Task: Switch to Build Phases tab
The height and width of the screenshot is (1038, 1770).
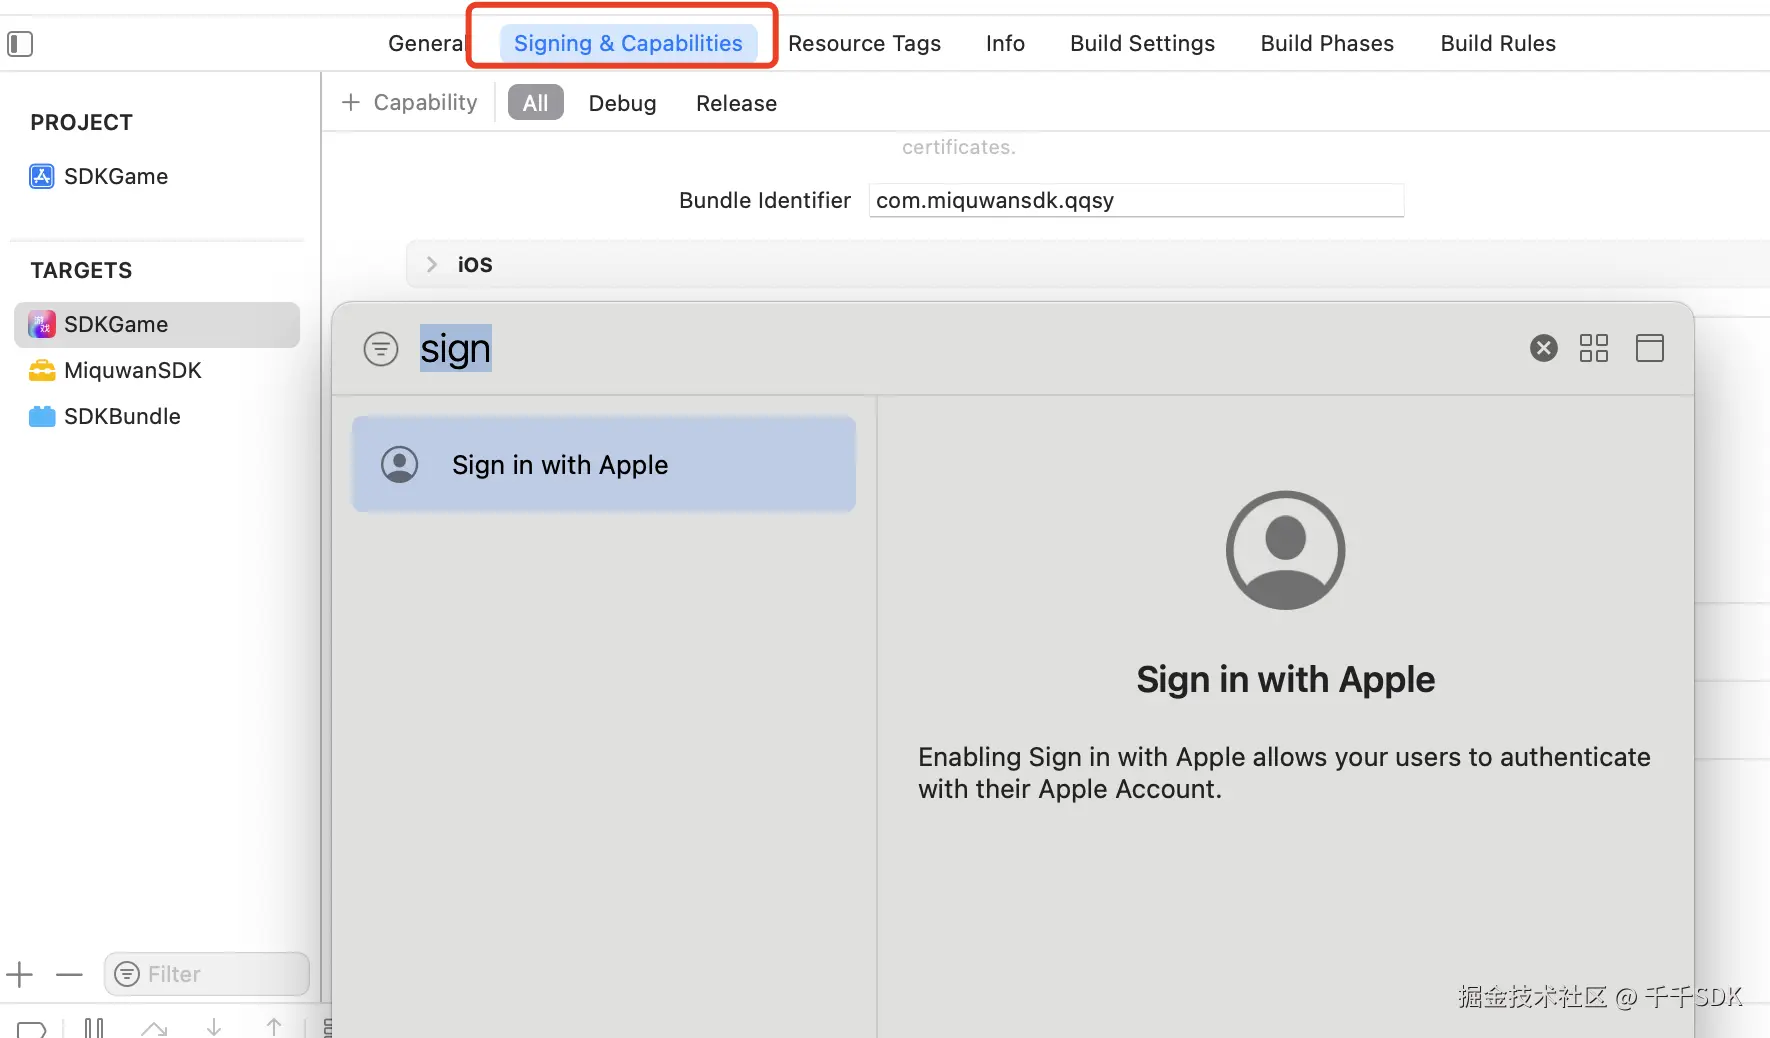Action: pyautogui.click(x=1327, y=44)
